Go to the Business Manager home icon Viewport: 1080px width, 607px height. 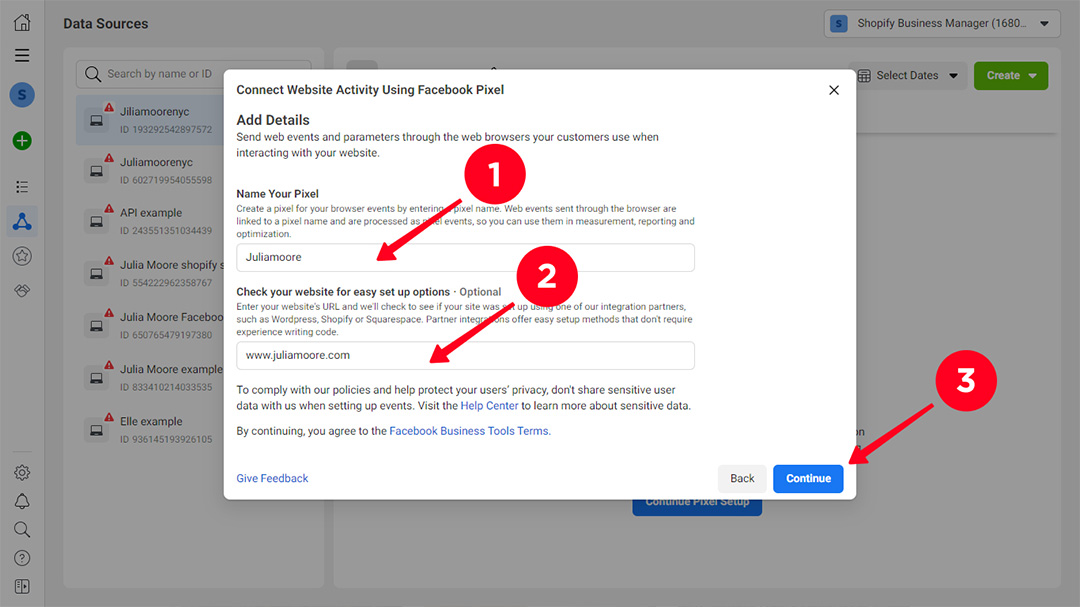point(22,23)
